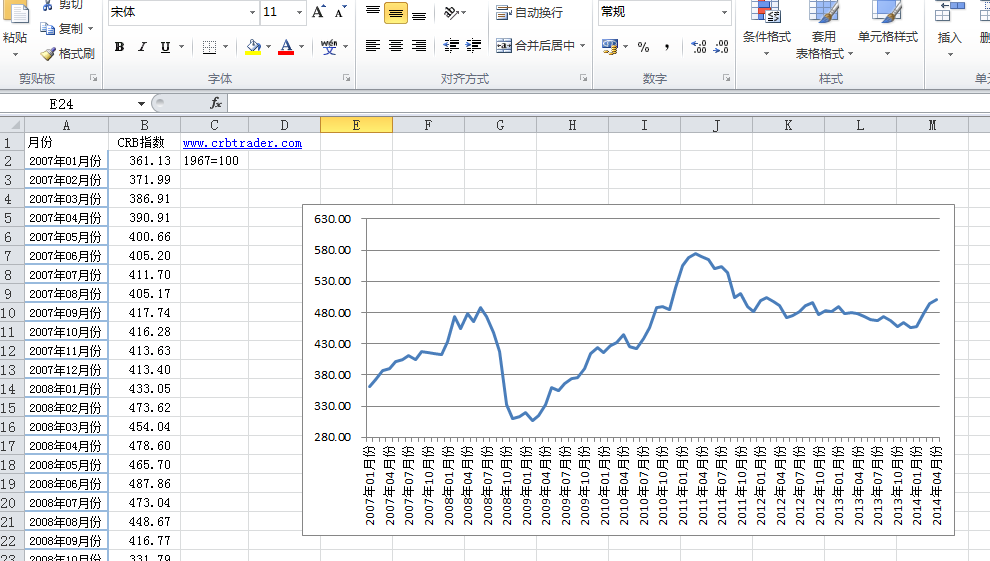Apply comma style icon
The image size is (990, 561).
click(x=667, y=47)
